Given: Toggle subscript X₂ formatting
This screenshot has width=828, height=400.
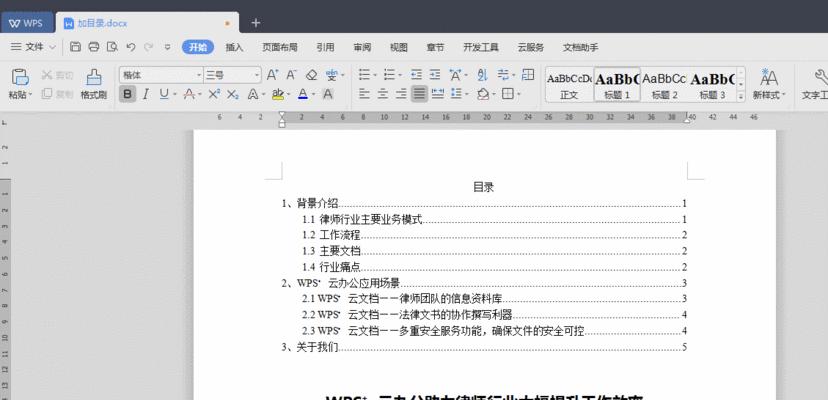Looking at the screenshot, I should [233, 94].
